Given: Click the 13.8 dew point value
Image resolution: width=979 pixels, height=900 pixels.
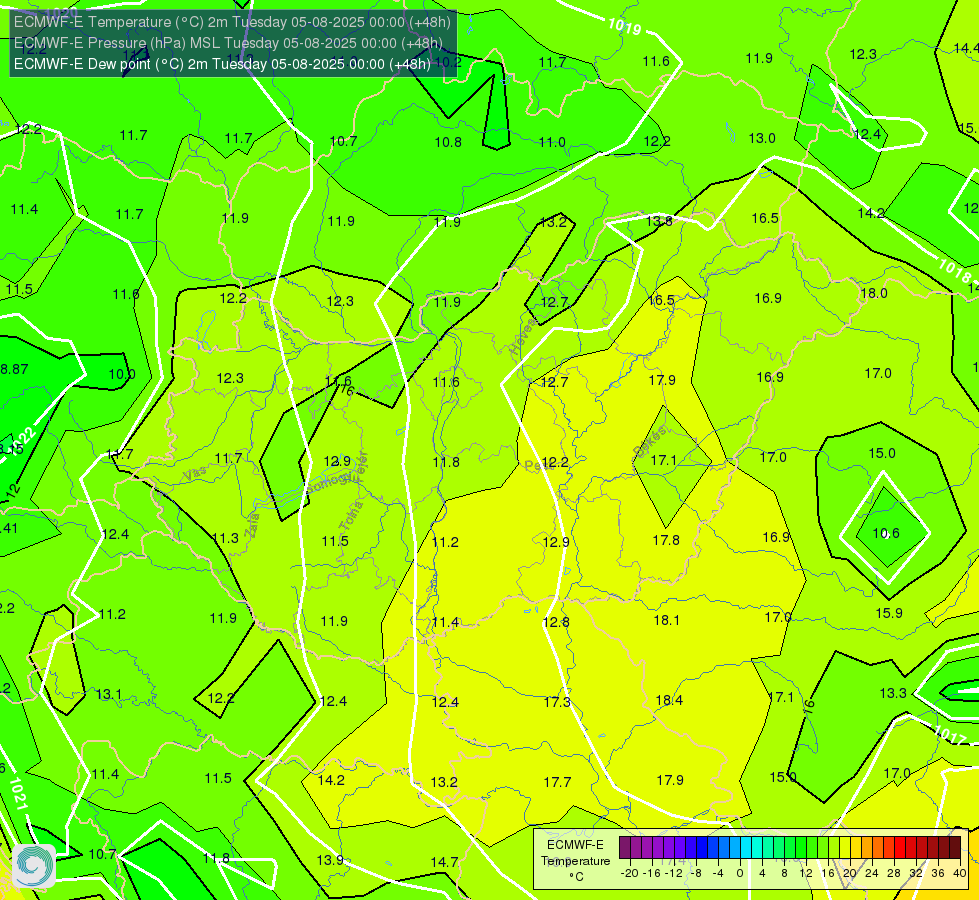Looking at the screenshot, I should 659,220.
